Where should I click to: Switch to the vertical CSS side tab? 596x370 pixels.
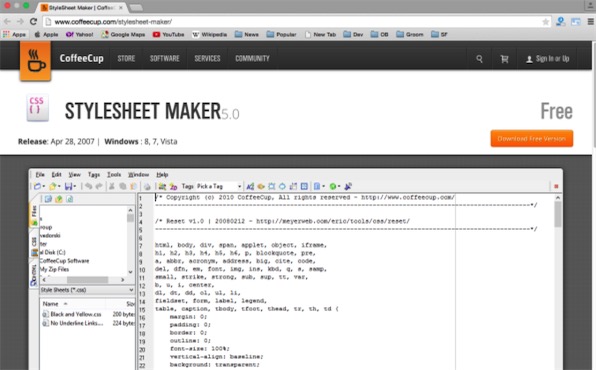click(34, 246)
